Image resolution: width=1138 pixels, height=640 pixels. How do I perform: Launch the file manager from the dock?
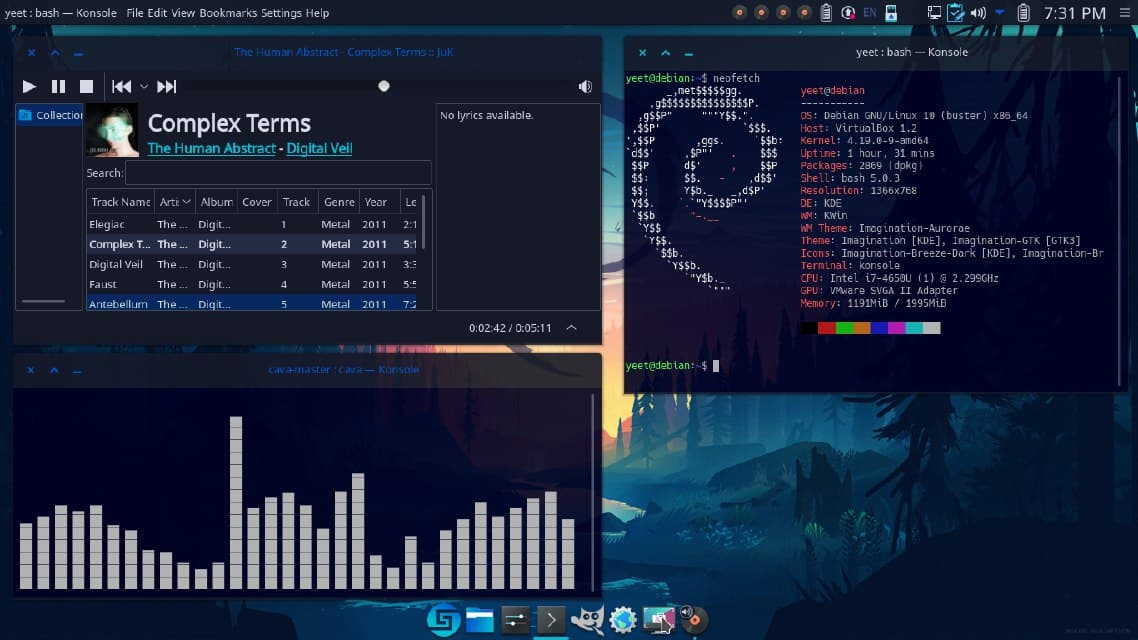pos(480,620)
